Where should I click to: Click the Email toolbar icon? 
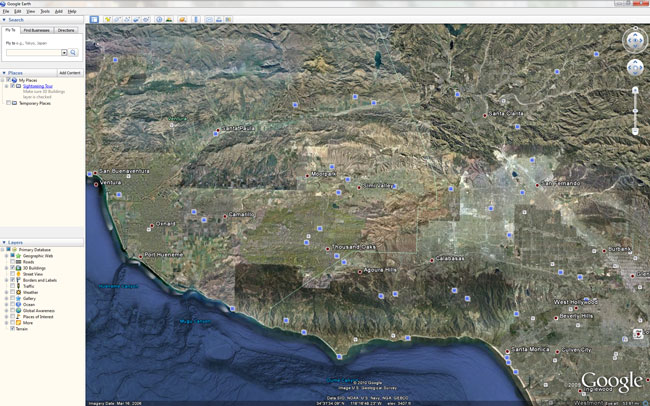[x=209, y=19]
